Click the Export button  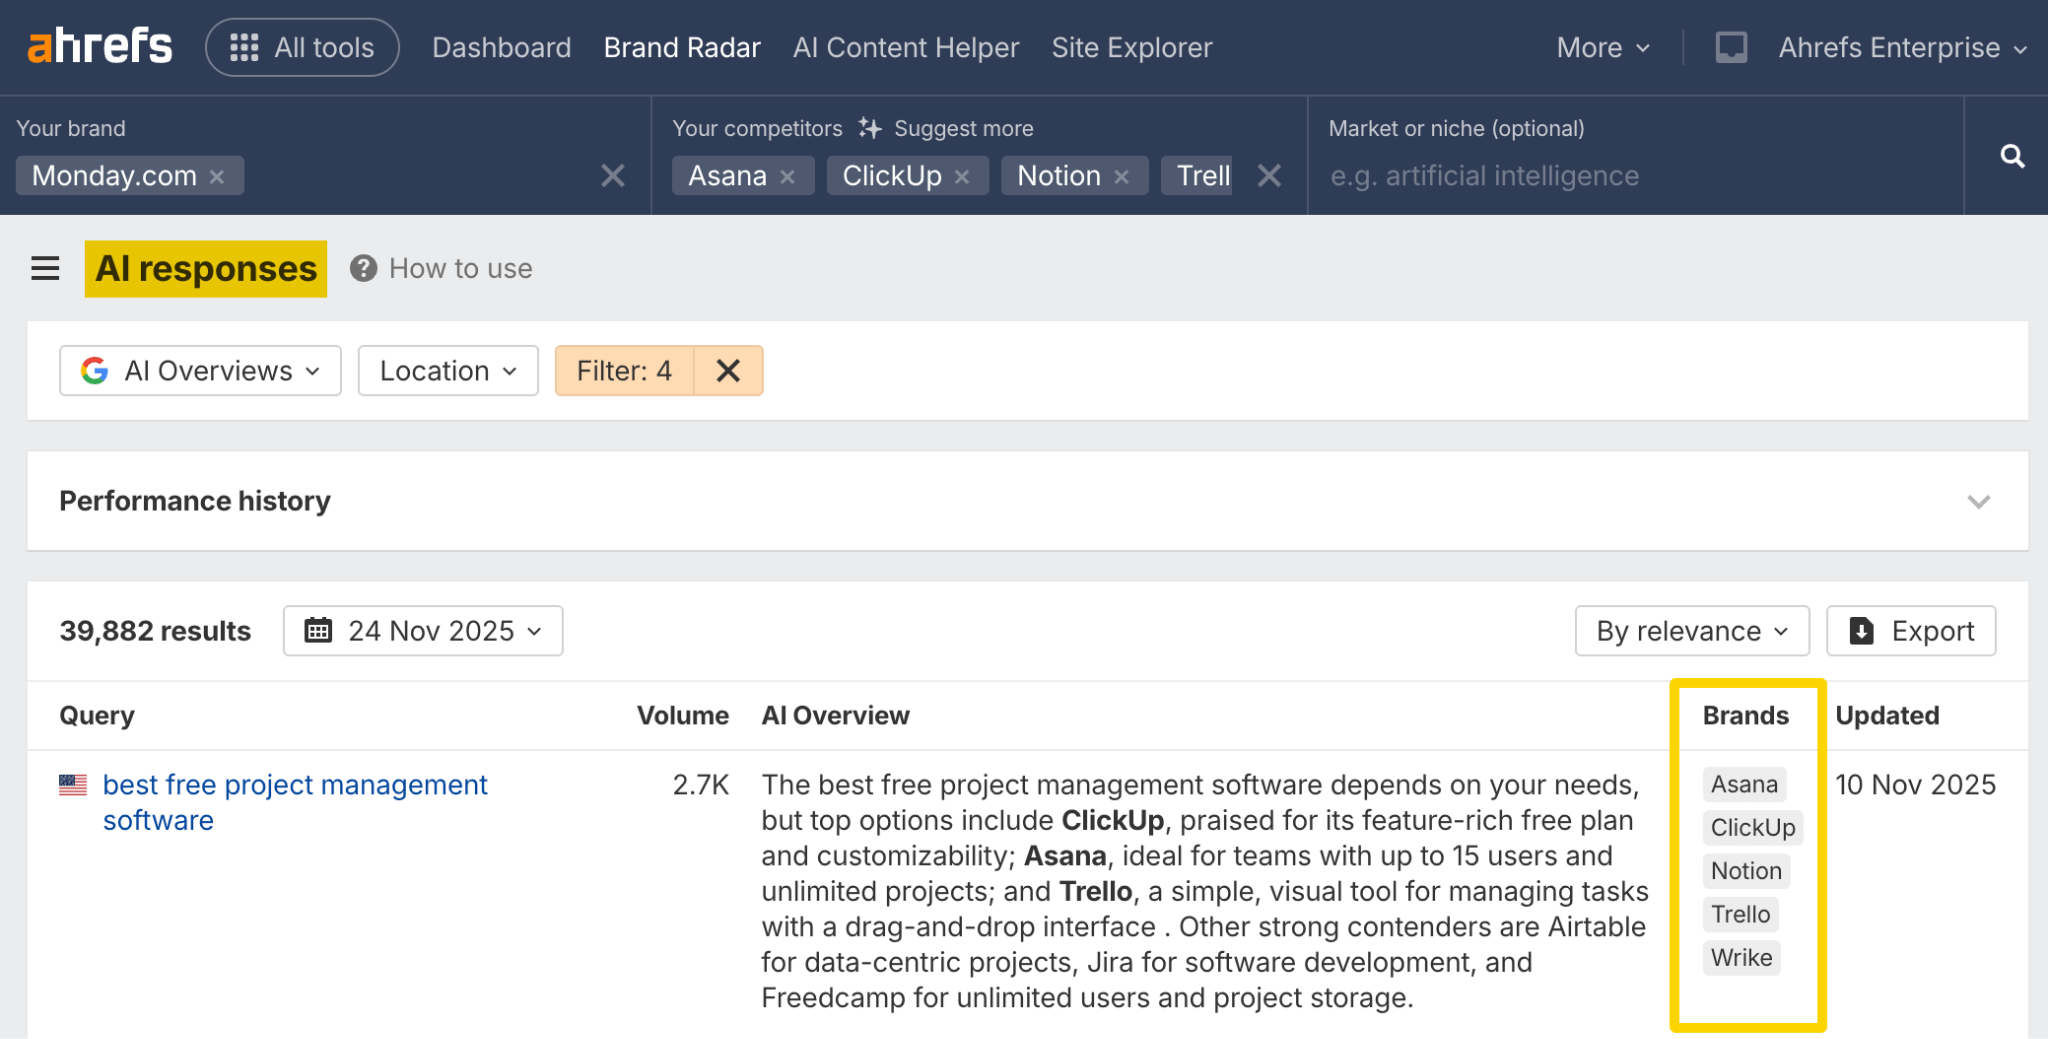(x=1911, y=631)
